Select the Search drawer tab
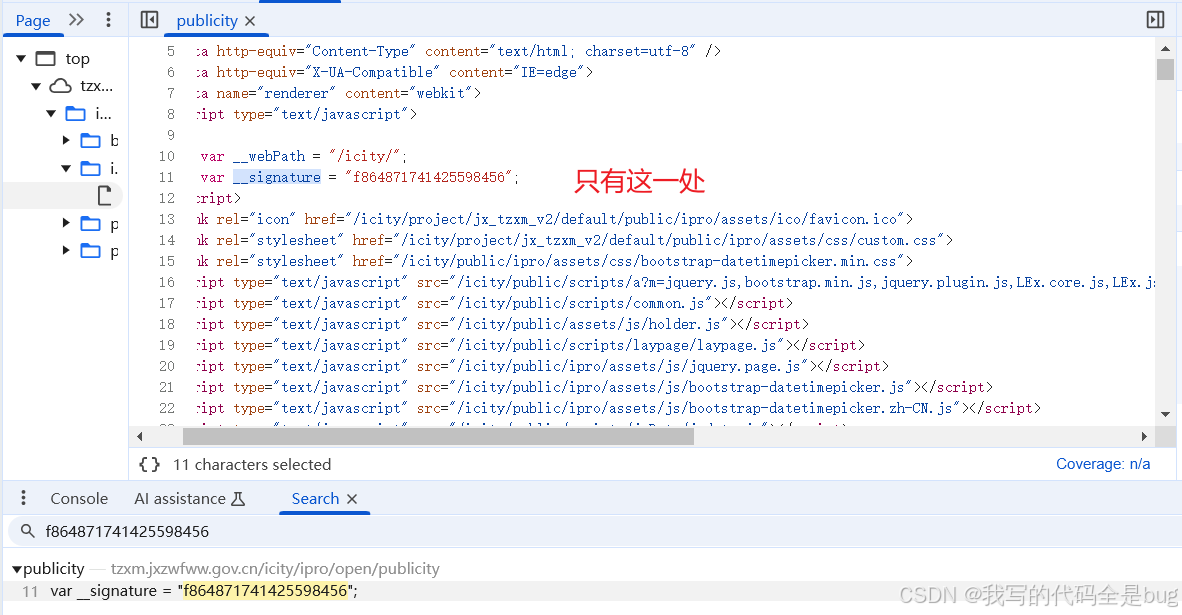Screen dimensions: 1182x615 pos(315,498)
